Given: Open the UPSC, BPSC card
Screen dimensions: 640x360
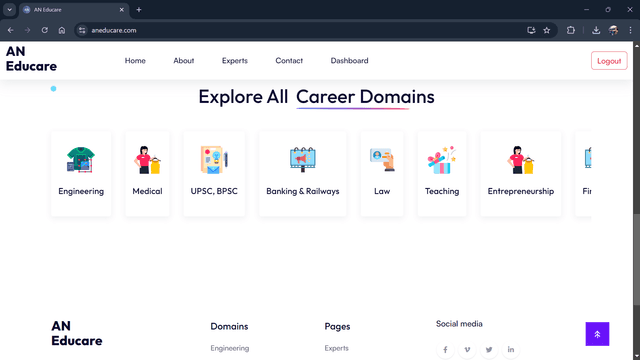Looking at the screenshot, I should (x=214, y=173).
